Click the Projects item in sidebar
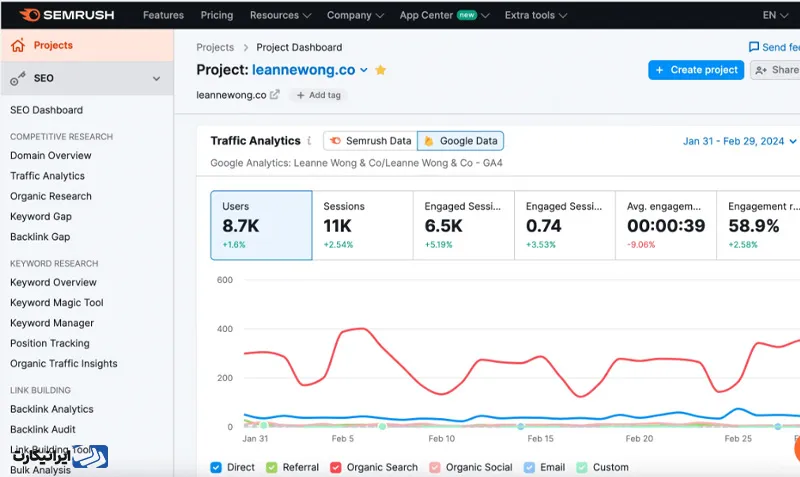The width and height of the screenshot is (800, 477). (x=87, y=45)
